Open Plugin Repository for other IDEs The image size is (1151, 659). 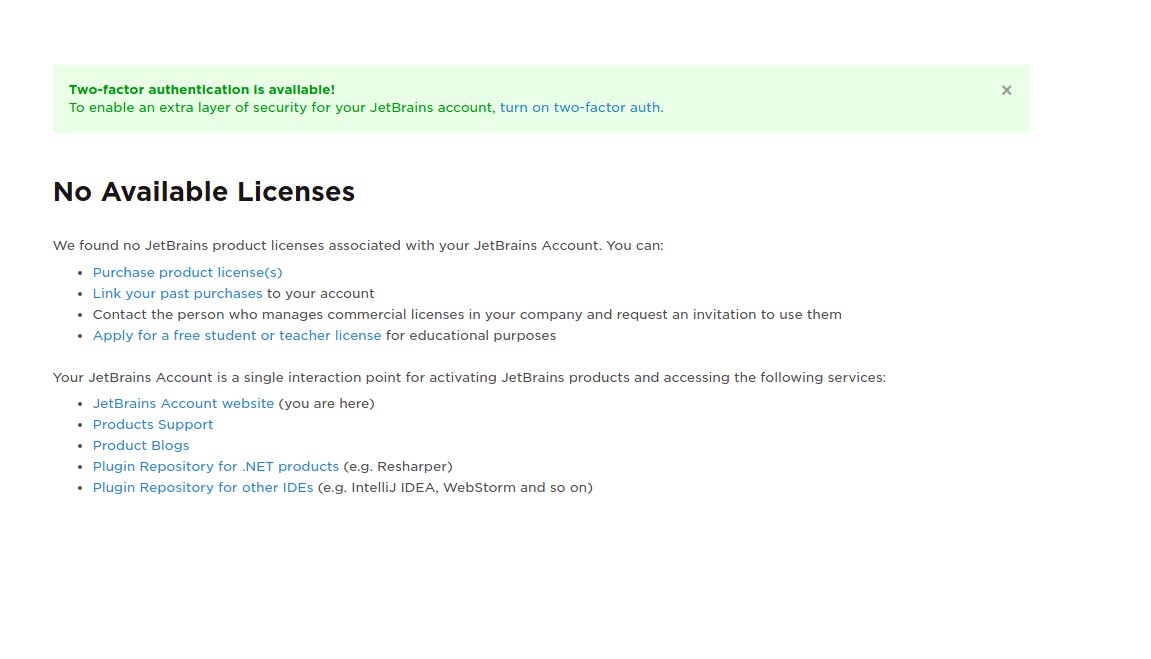pos(203,487)
